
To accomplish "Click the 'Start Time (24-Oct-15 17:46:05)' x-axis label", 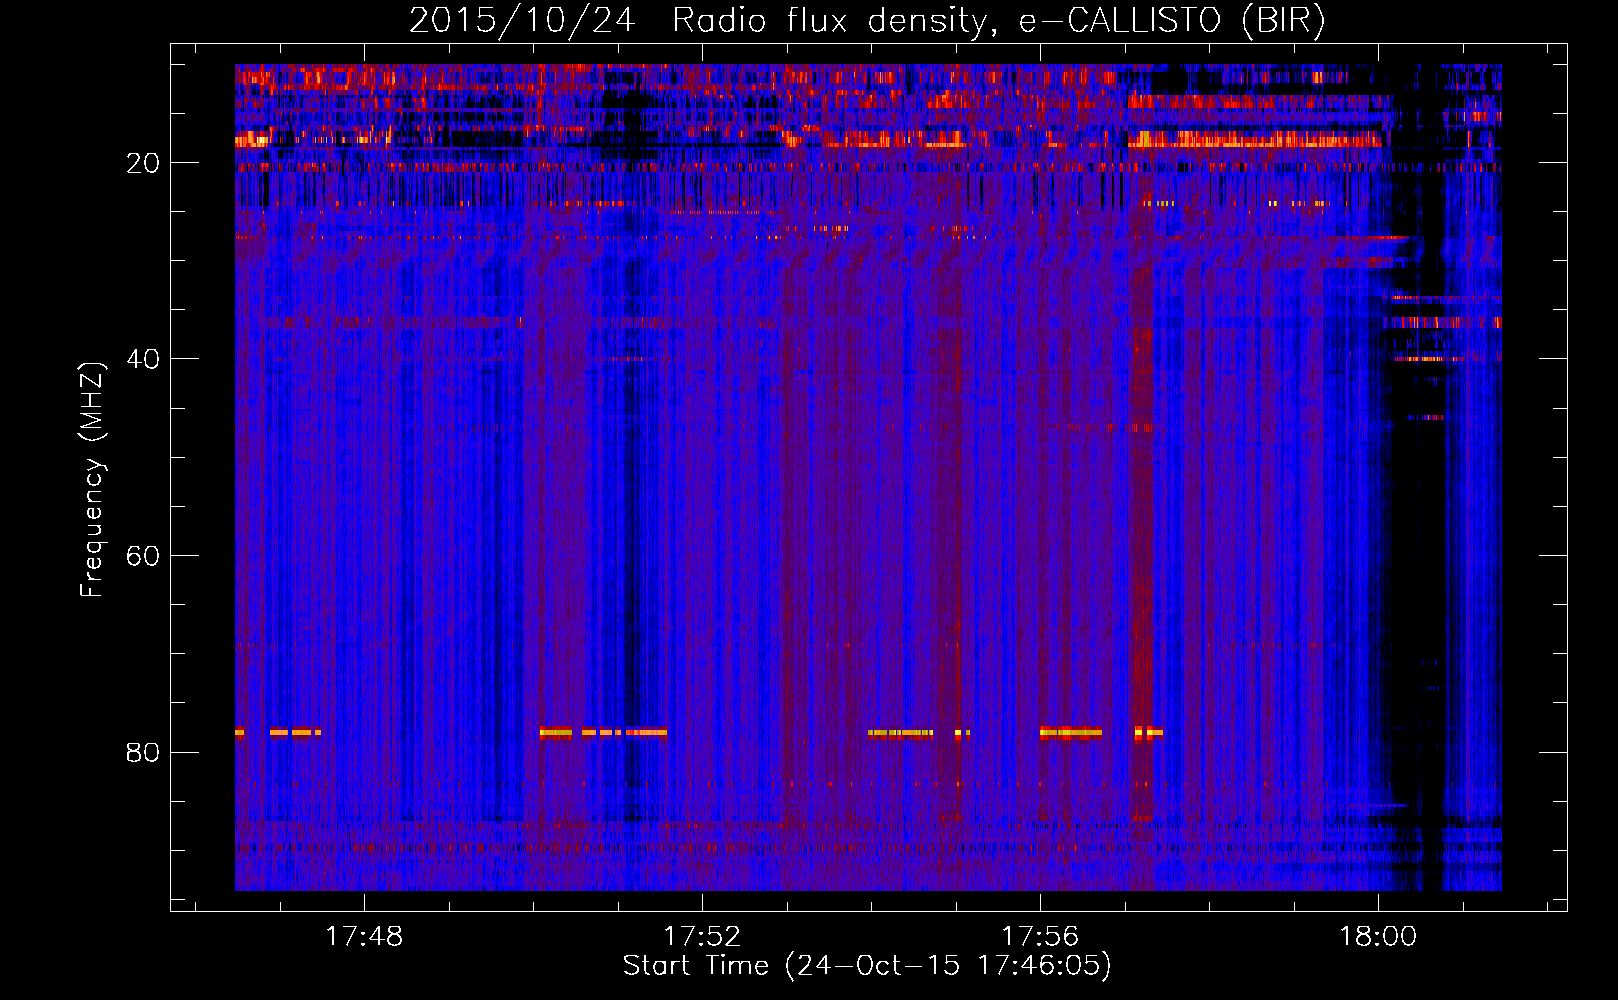I will click(x=867, y=966).
